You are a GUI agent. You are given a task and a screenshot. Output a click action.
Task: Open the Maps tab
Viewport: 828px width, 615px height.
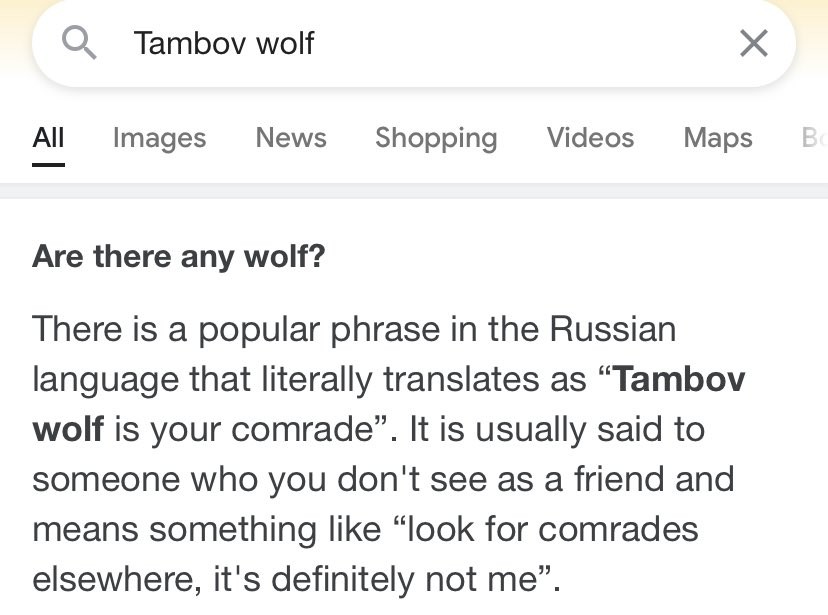(x=718, y=138)
